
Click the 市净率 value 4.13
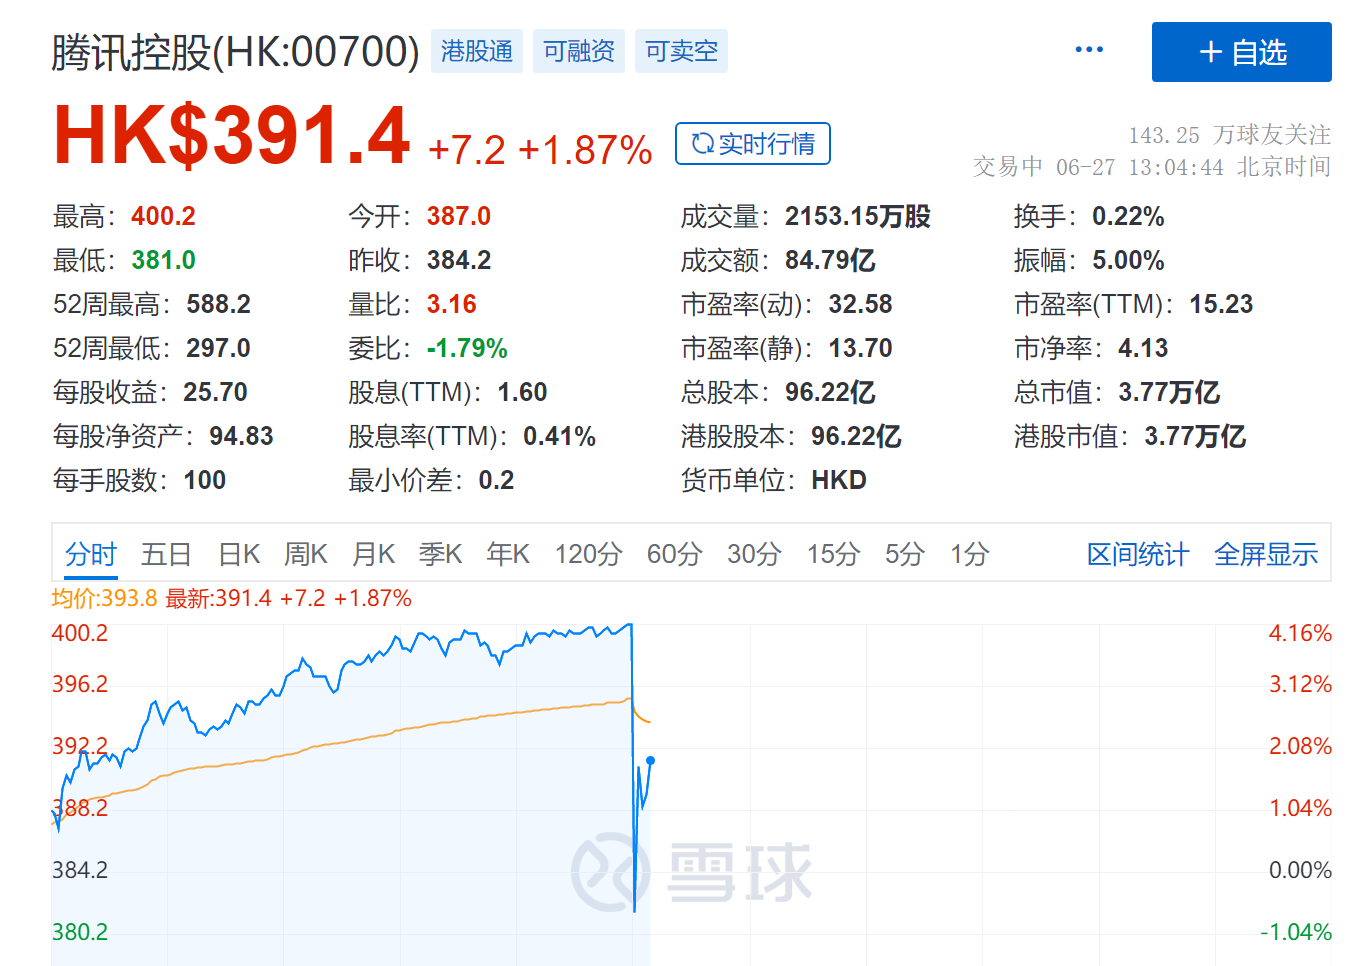tap(1143, 348)
